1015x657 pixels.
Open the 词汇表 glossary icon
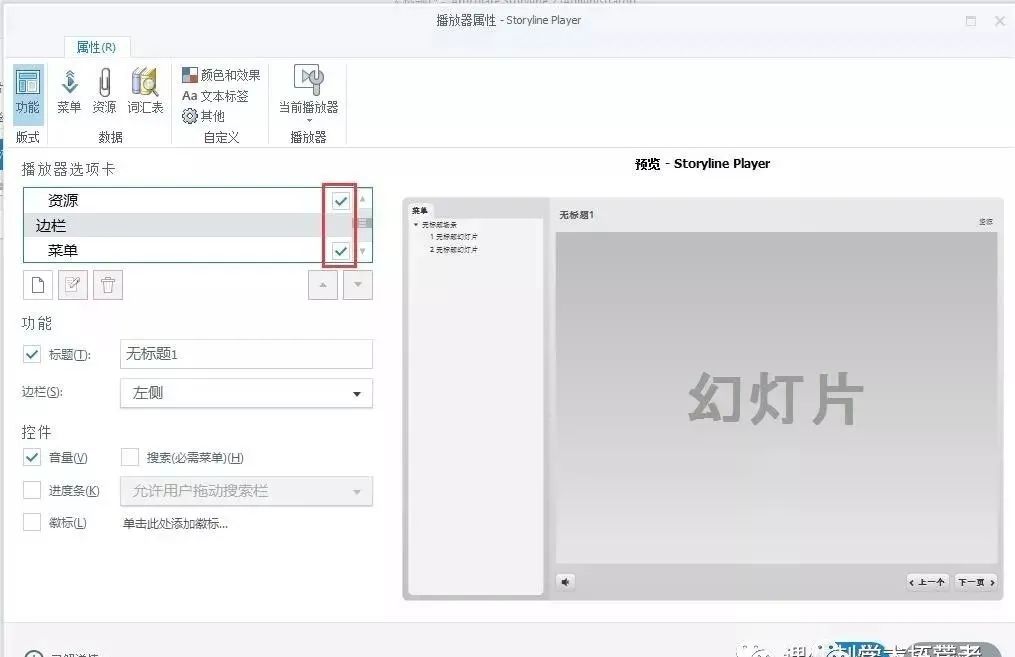(145, 93)
